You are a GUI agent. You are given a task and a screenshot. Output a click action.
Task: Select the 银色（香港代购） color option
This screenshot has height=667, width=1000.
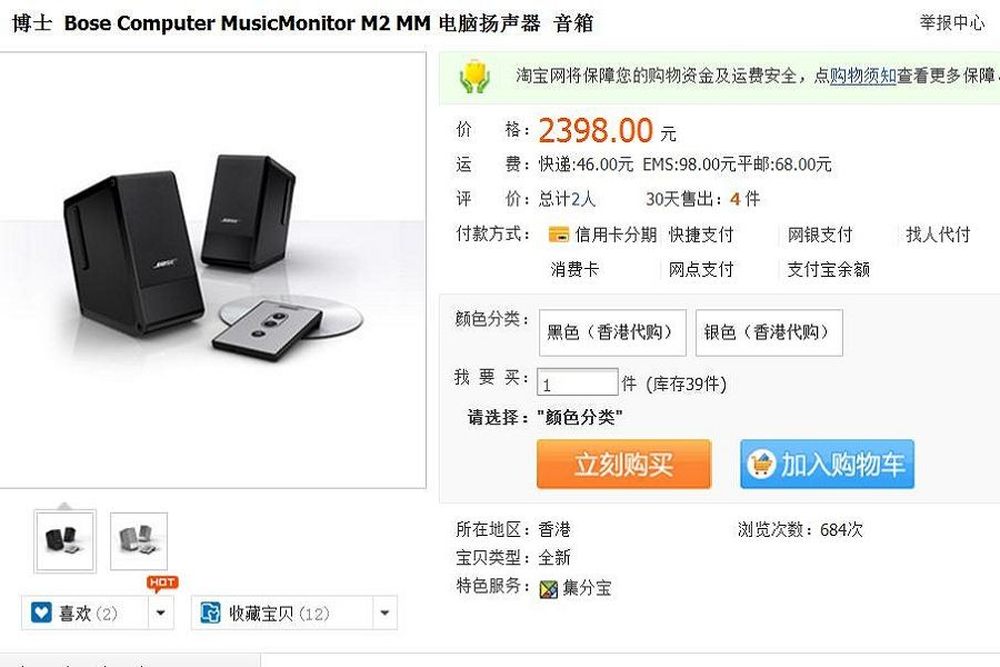point(769,332)
